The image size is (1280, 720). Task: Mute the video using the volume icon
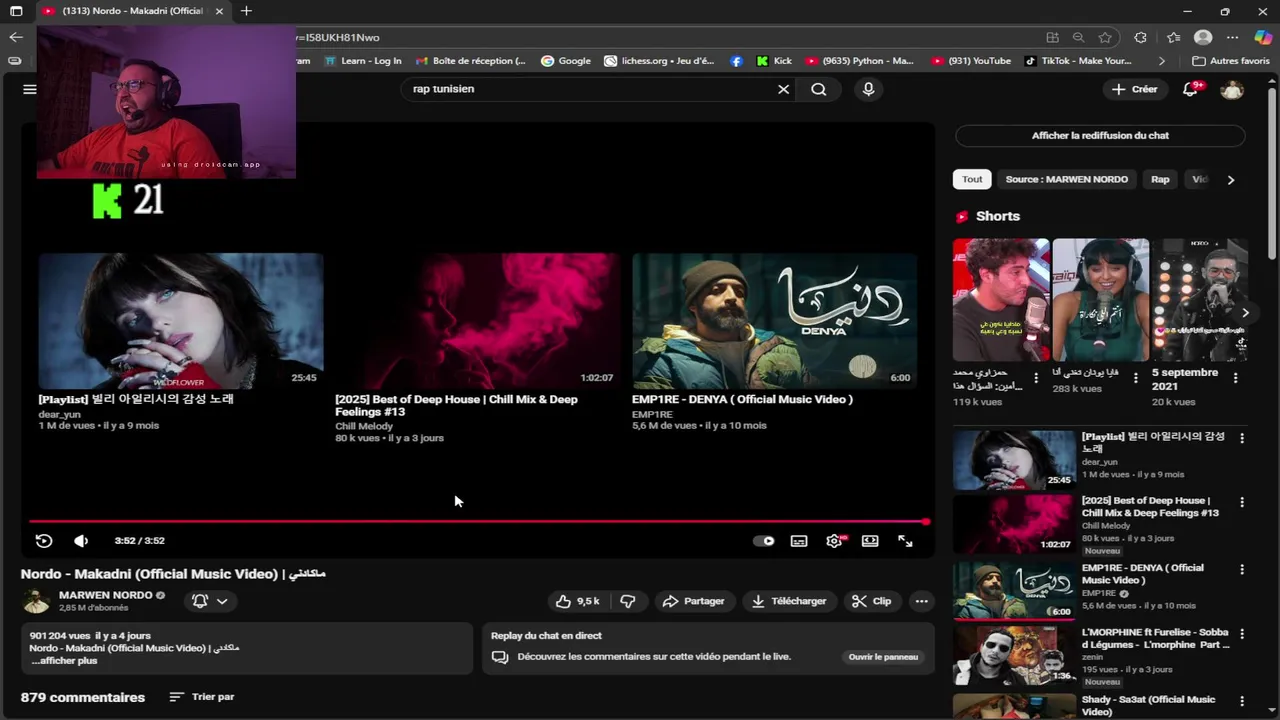tap(81, 541)
